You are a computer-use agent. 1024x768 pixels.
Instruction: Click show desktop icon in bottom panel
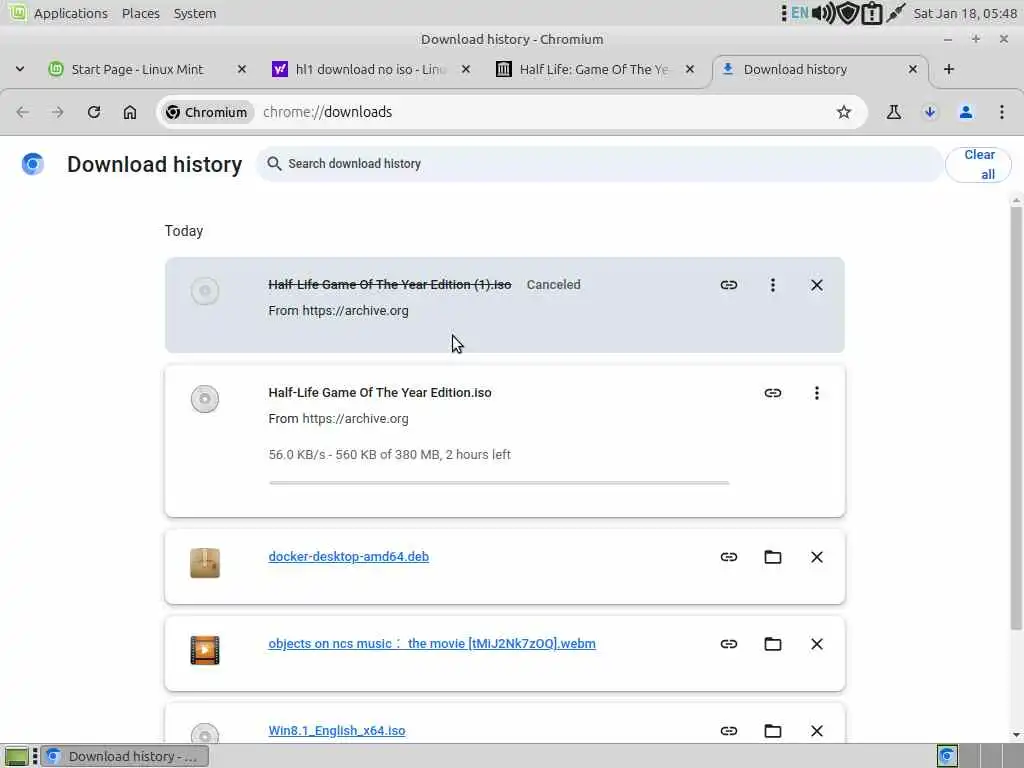(16, 756)
